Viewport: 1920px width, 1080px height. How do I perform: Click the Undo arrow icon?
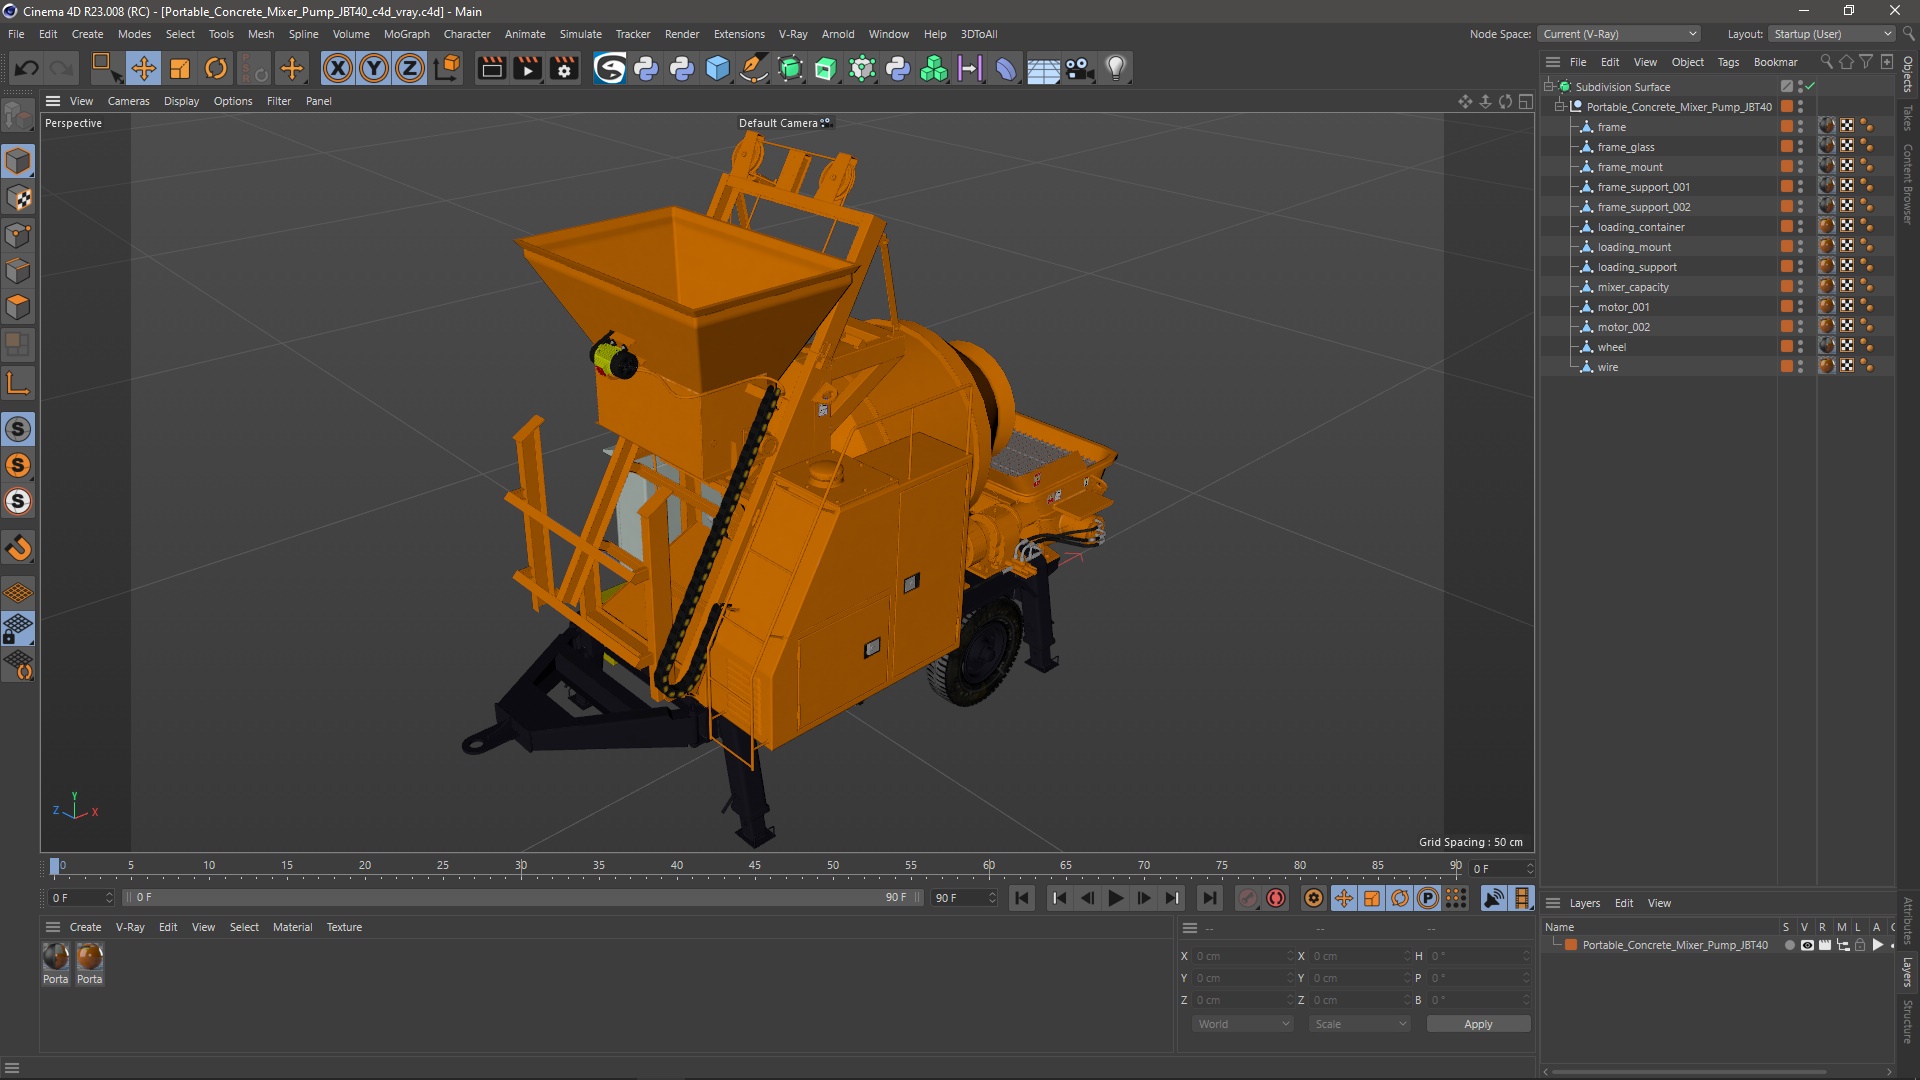click(27, 68)
